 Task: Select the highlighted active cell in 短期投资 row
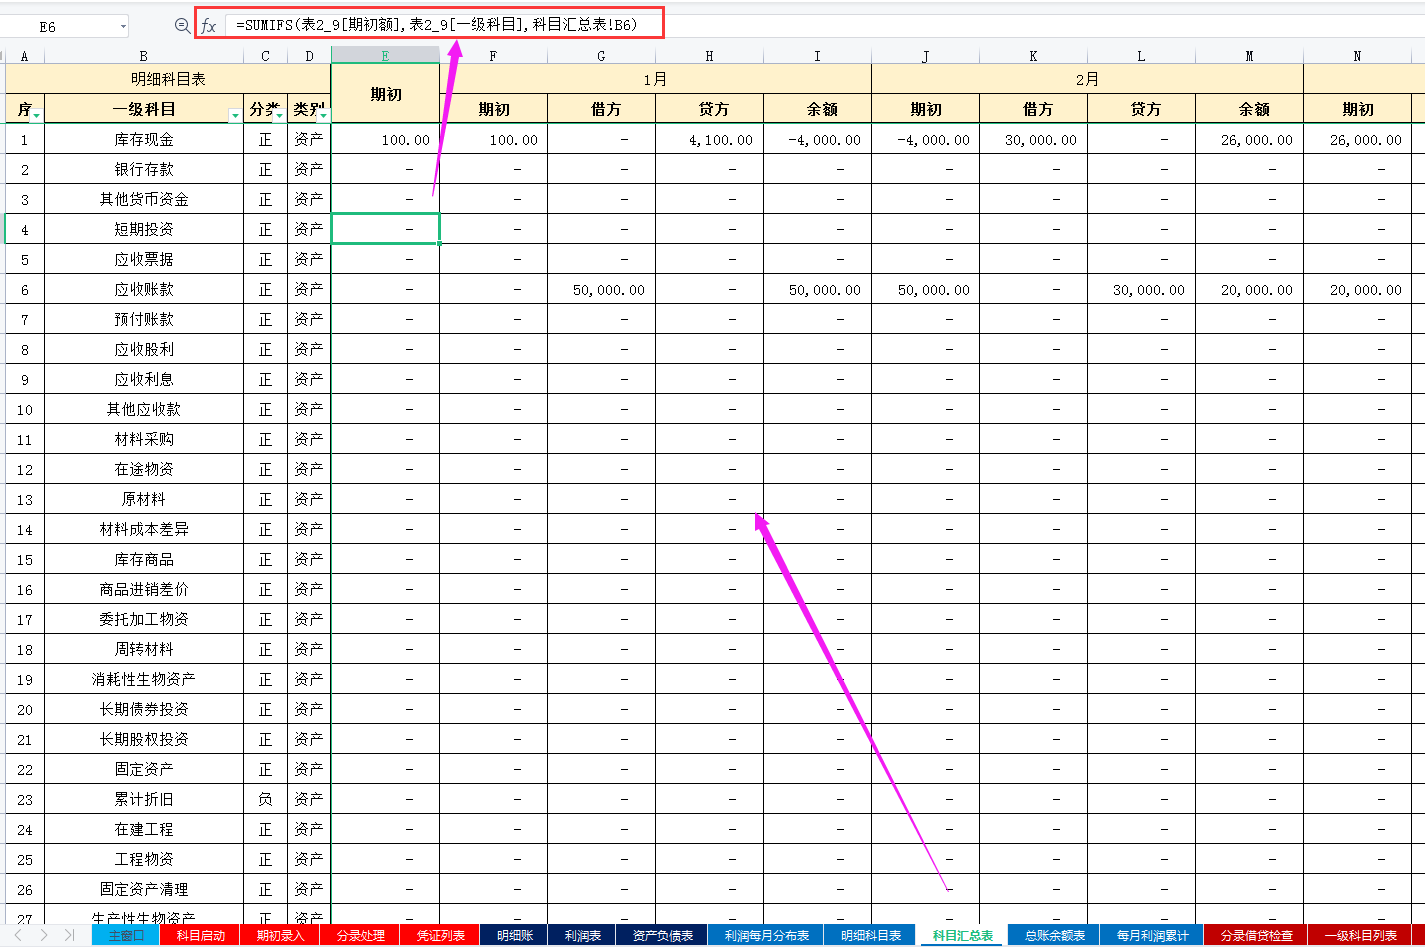(x=385, y=229)
